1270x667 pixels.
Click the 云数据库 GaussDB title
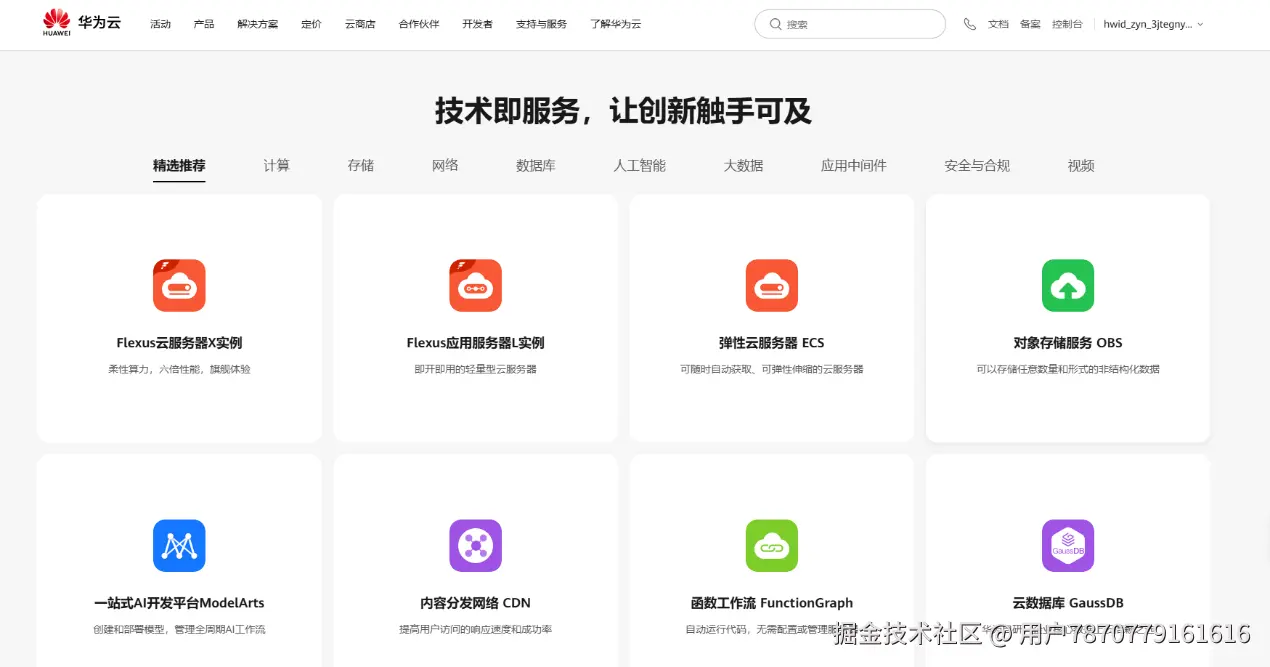click(1068, 603)
